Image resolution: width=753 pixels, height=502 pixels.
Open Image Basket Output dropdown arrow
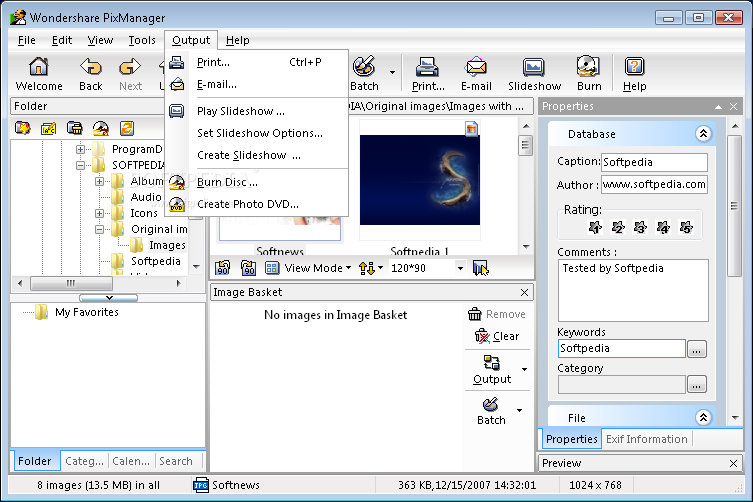click(524, 369)
